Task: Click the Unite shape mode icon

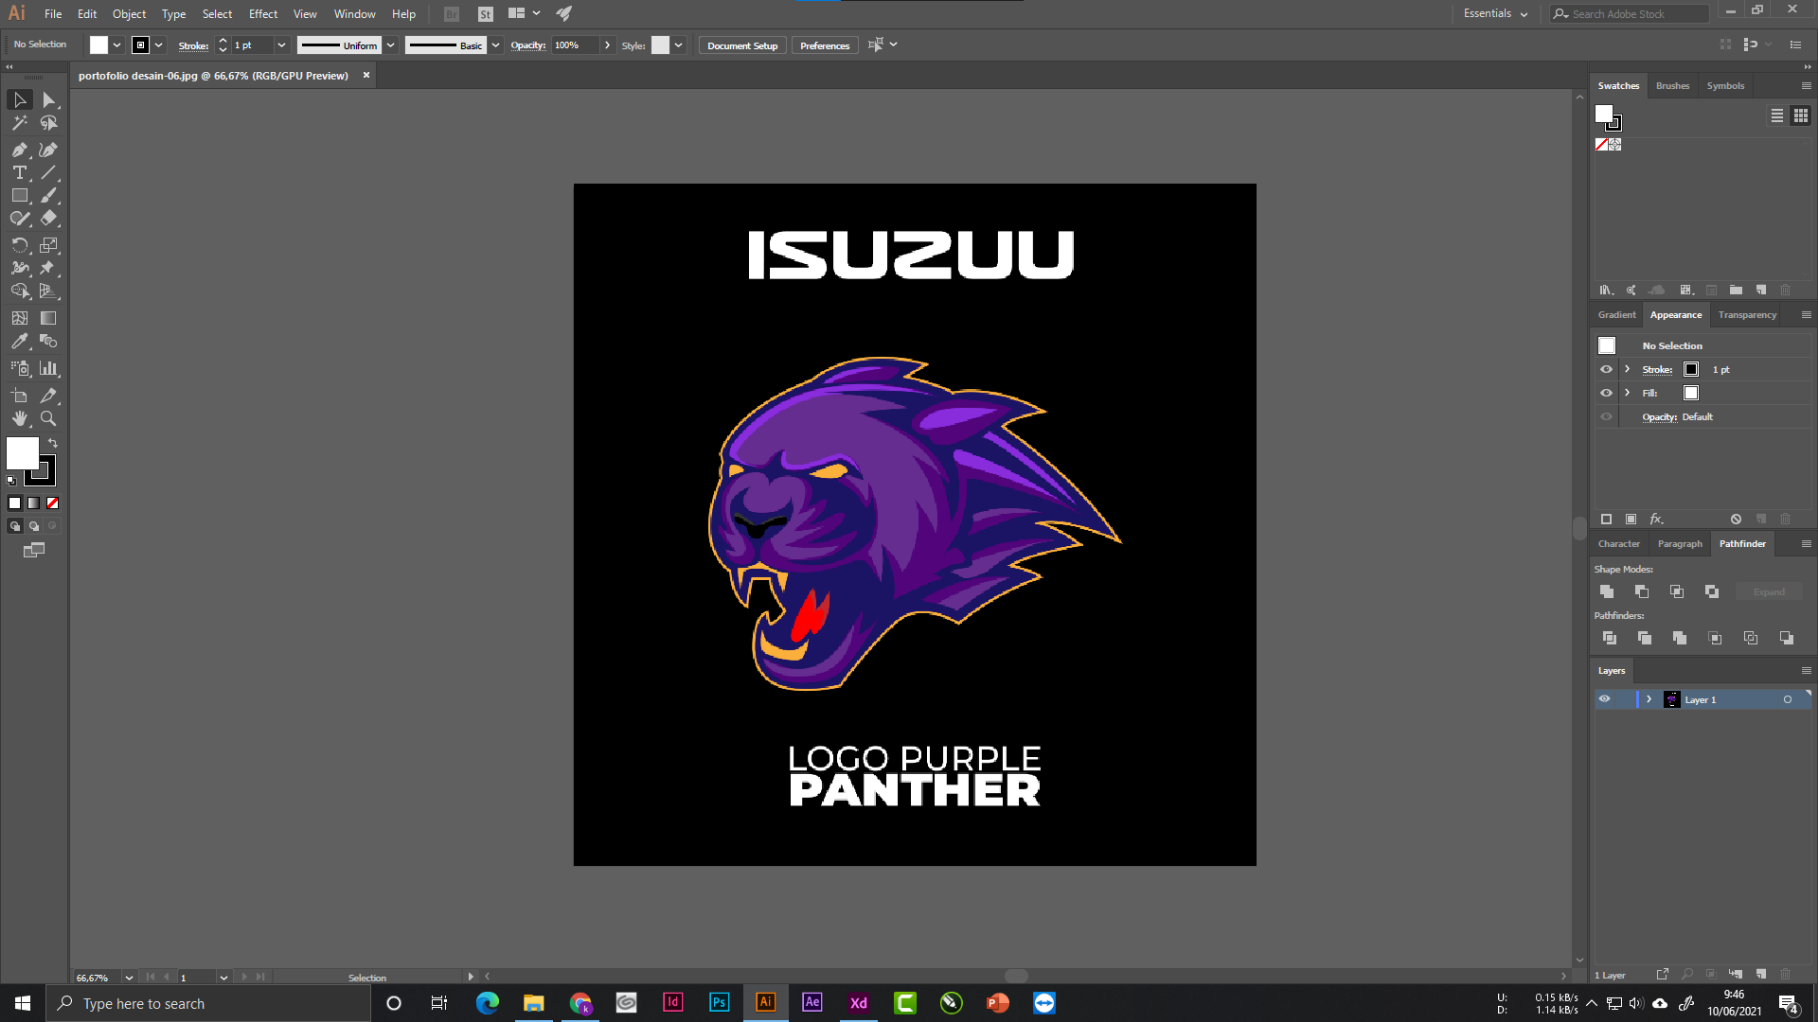Action: click(x=1607, y=592)
